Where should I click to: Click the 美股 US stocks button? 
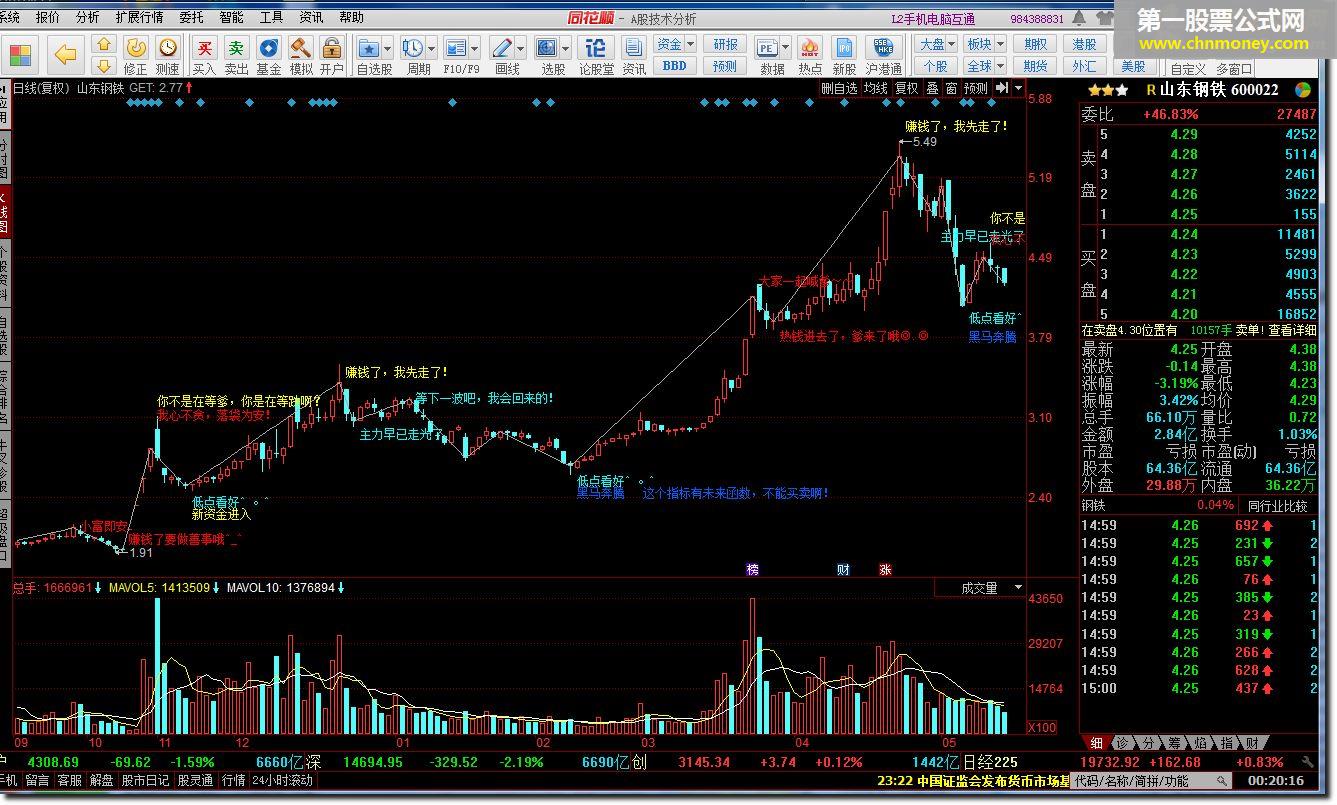click(x=1133, y=66)
